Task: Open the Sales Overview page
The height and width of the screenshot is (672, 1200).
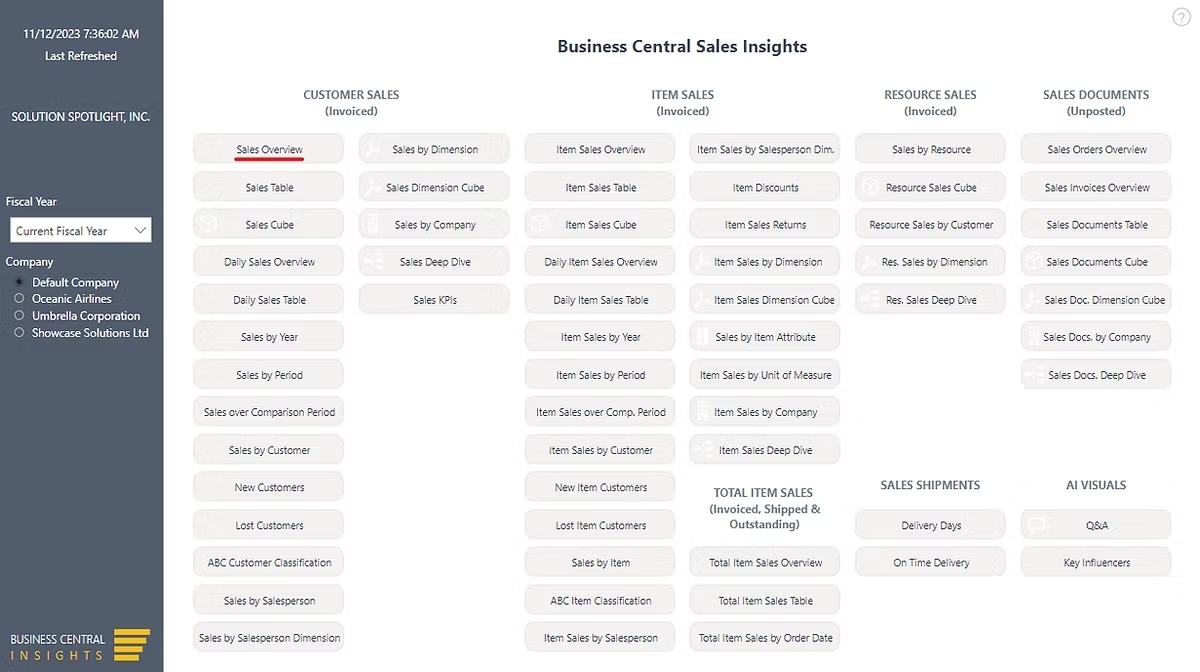Action: 268,149
